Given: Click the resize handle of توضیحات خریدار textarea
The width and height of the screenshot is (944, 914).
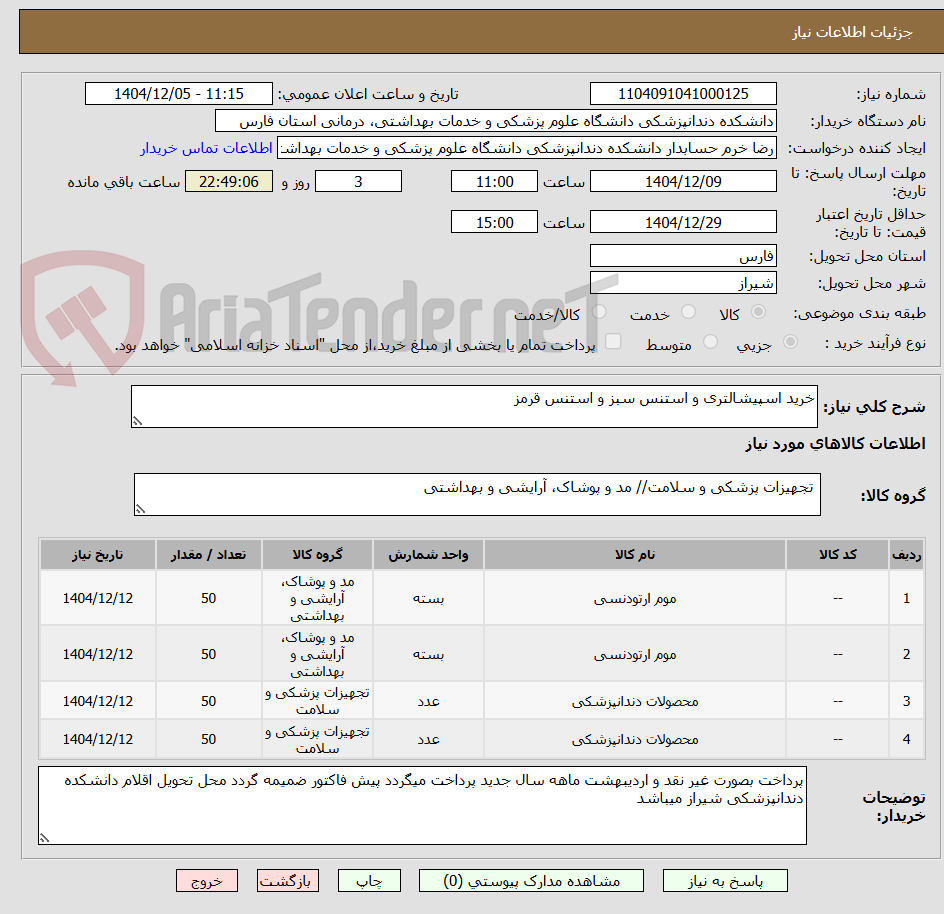Looking at the screenshot, I should (x=45, y=838).
